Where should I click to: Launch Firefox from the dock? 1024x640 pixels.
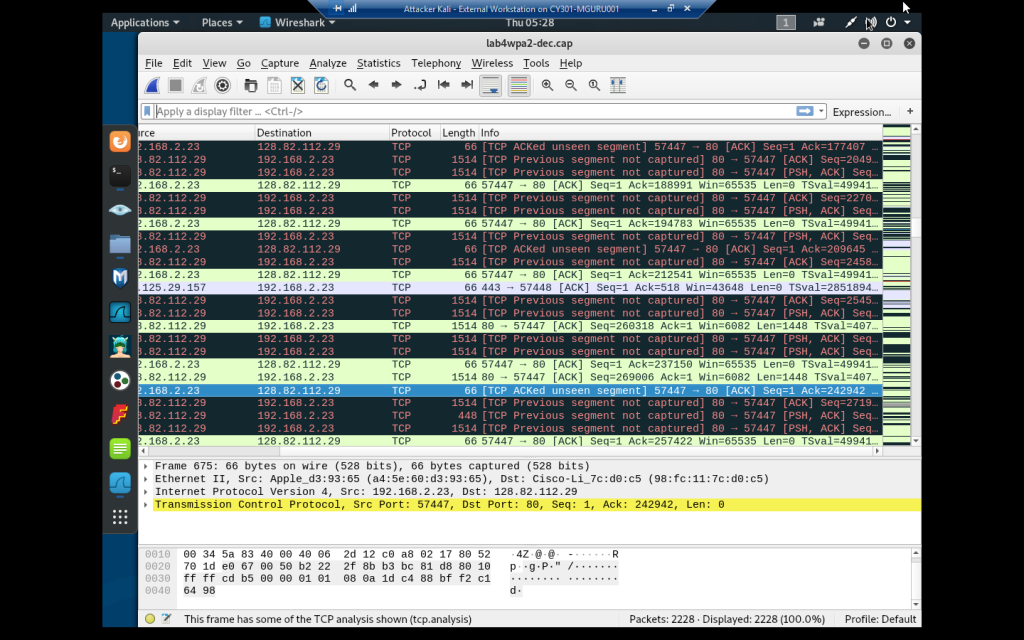point(120,142)
